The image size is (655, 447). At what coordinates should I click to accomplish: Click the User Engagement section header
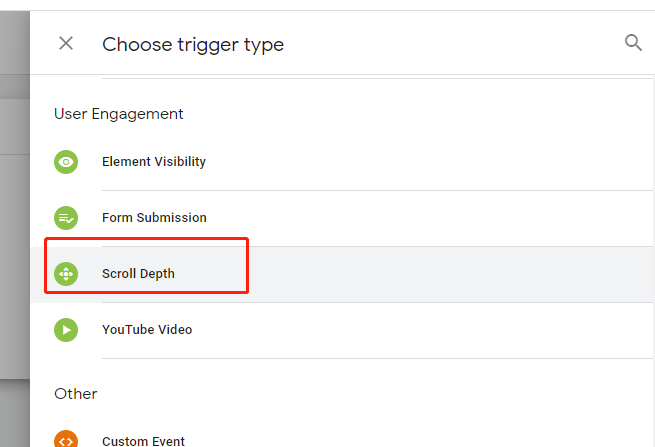point(119,114)
